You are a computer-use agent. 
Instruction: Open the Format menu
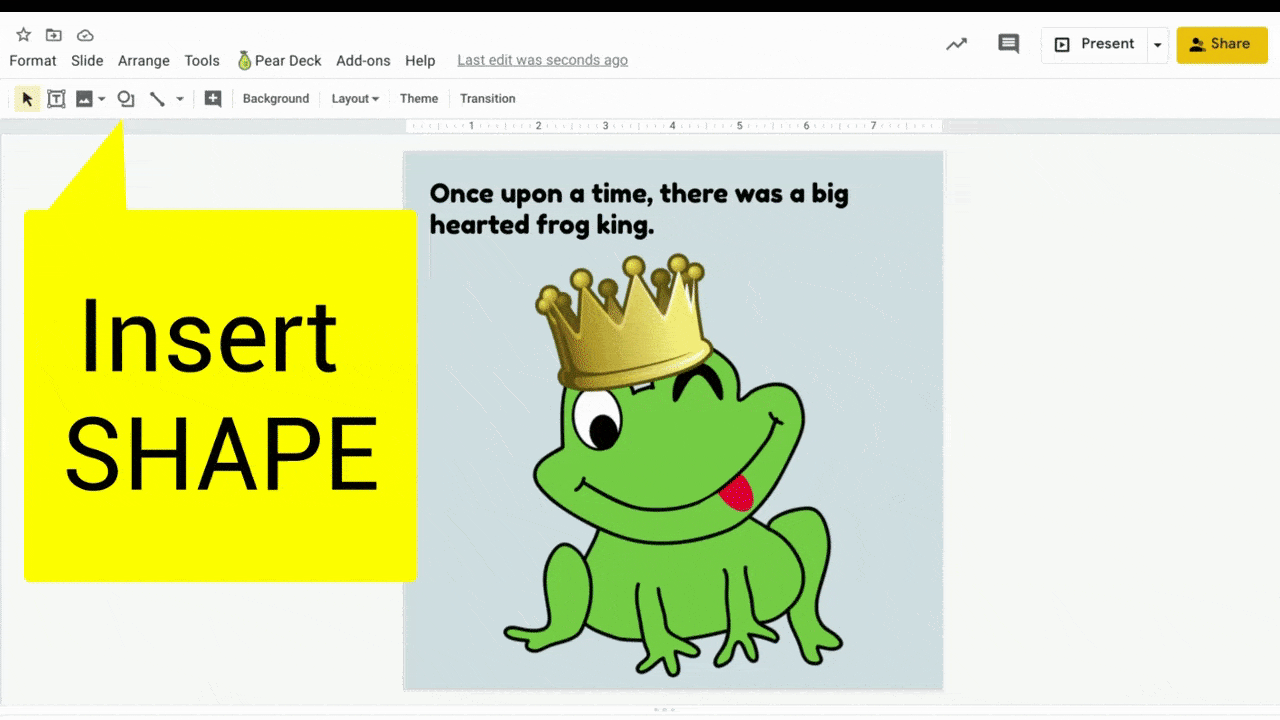33,61
